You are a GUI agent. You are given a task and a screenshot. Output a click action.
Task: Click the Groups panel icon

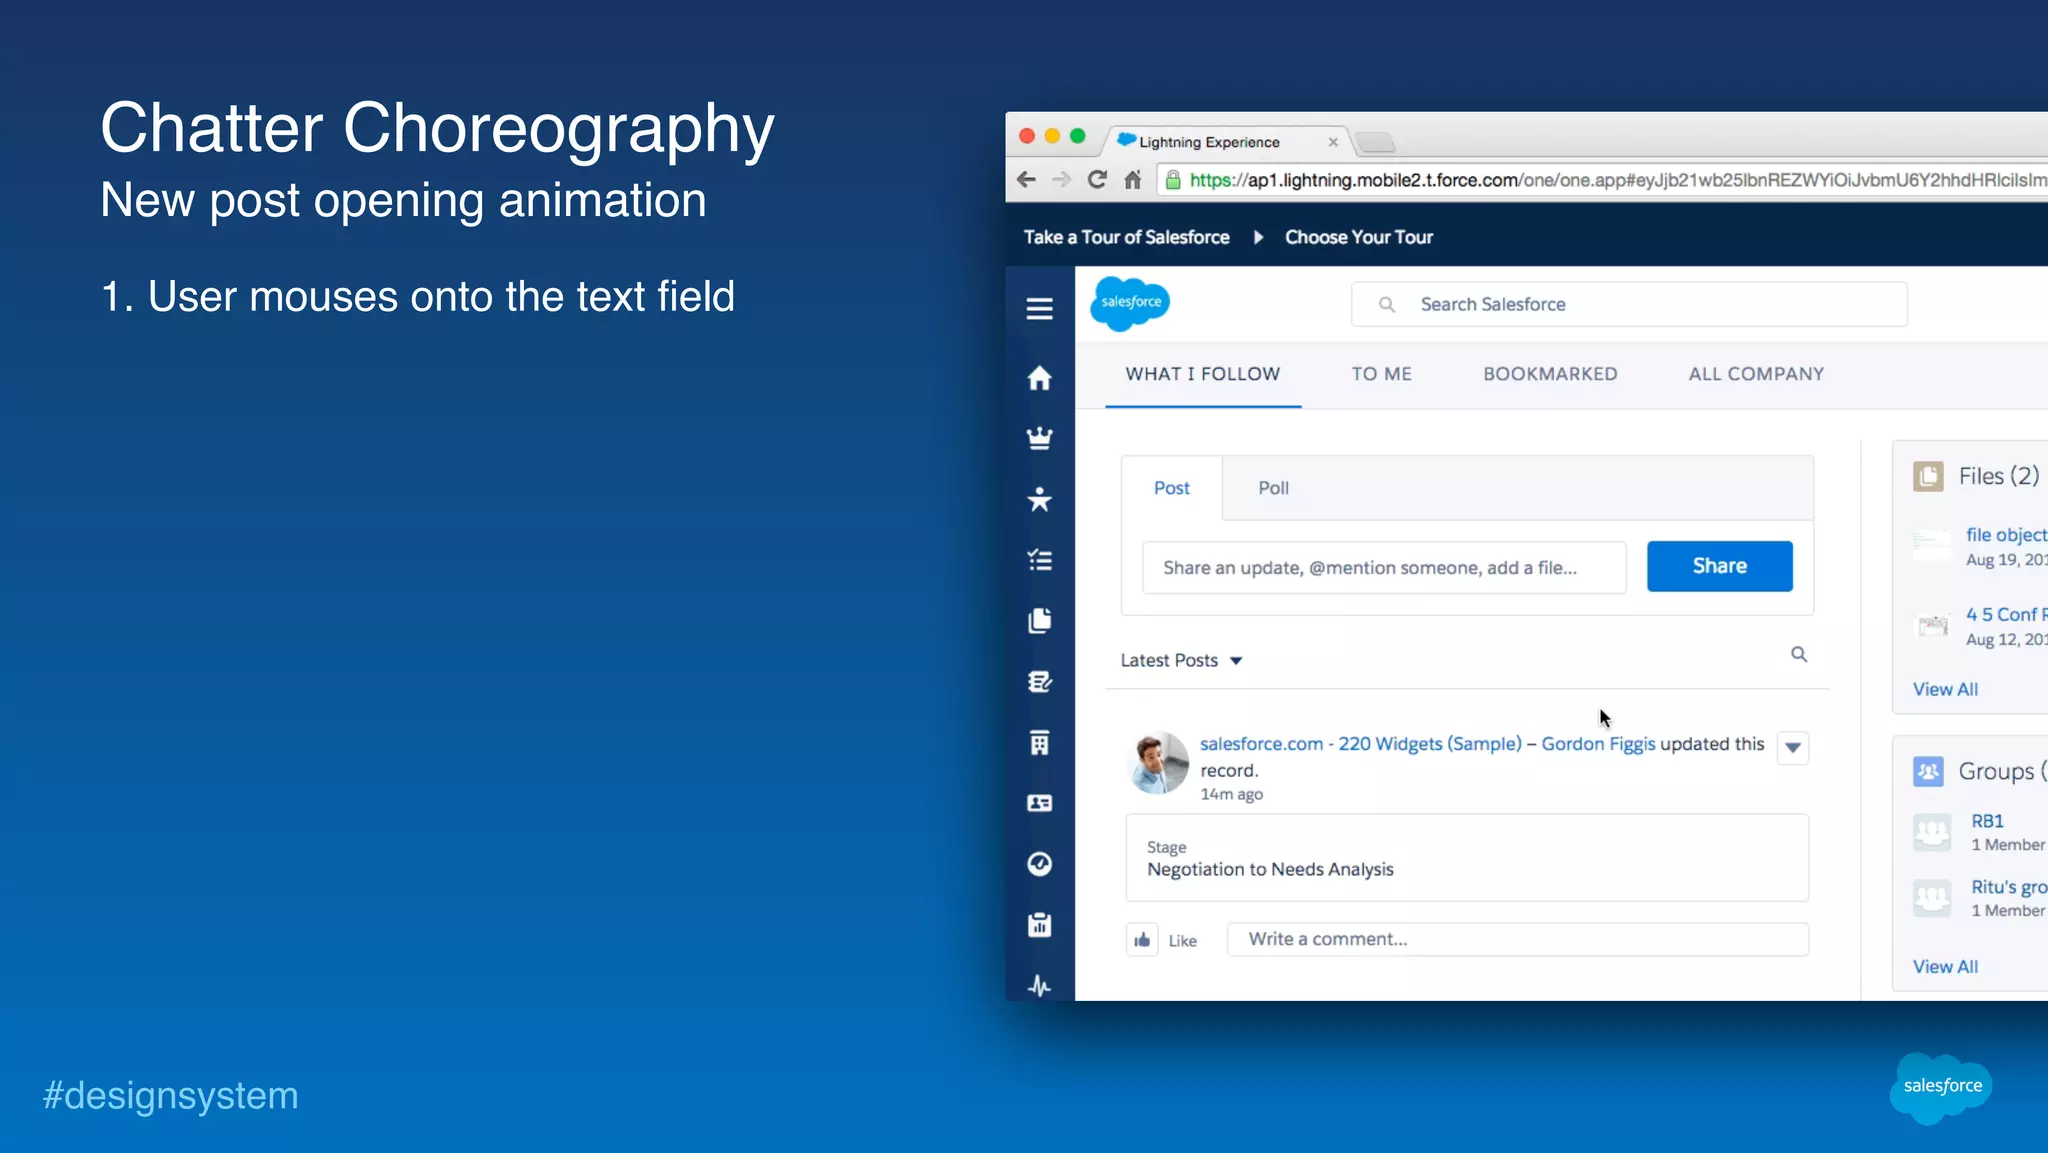pos(1927,771)
